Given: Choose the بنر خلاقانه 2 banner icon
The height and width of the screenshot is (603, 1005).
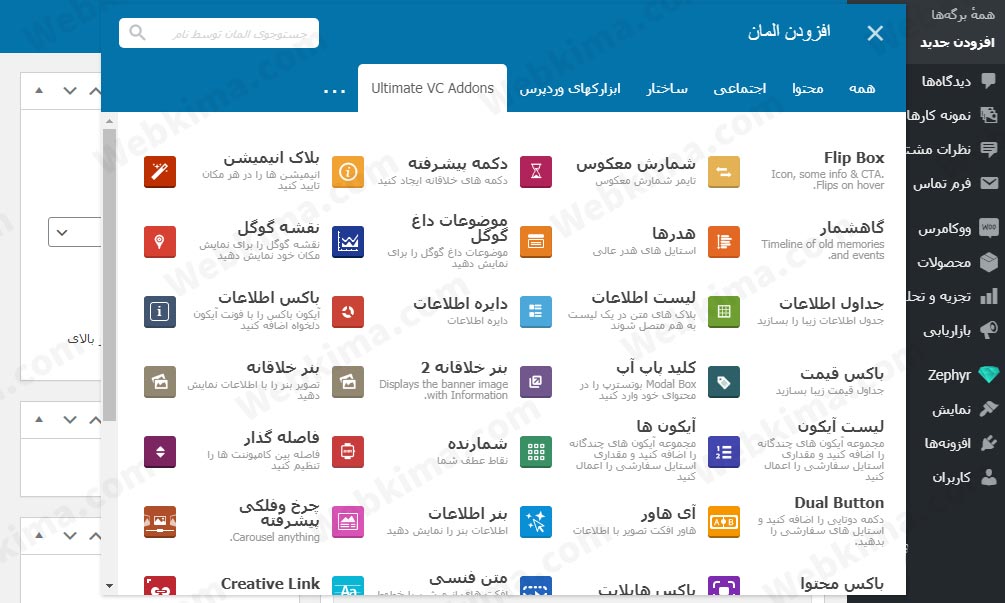Looking at the screenshot, I should click(348, 382).
